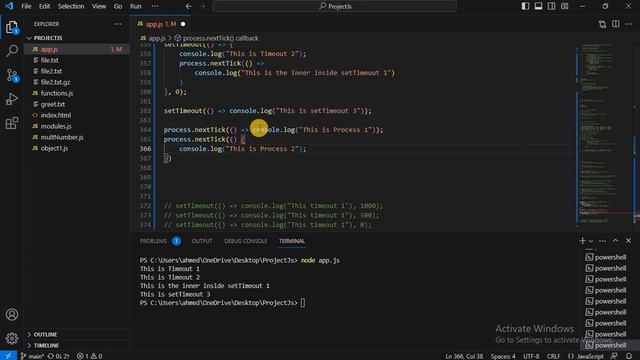Open Explorer Views and More Actions ellipsis

coord(118,24)
